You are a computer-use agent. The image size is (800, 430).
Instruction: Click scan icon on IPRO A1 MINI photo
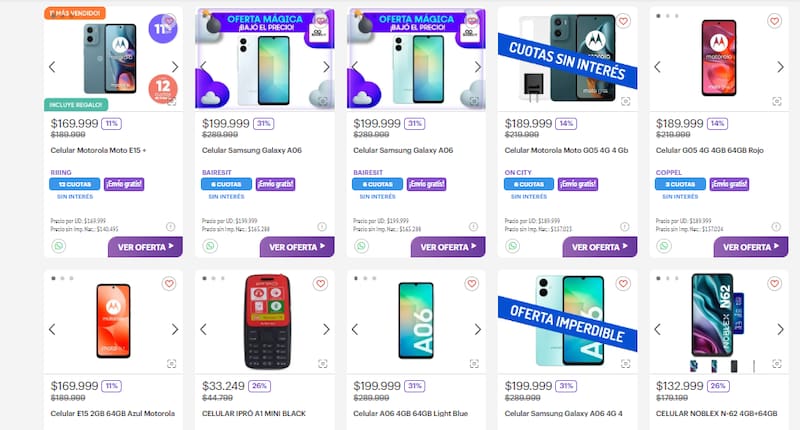(x=322, y=364)
